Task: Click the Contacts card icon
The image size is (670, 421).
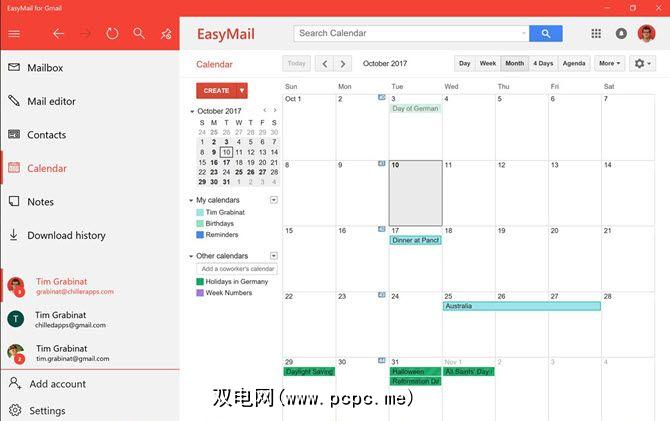Action: [x=14, y=134]
